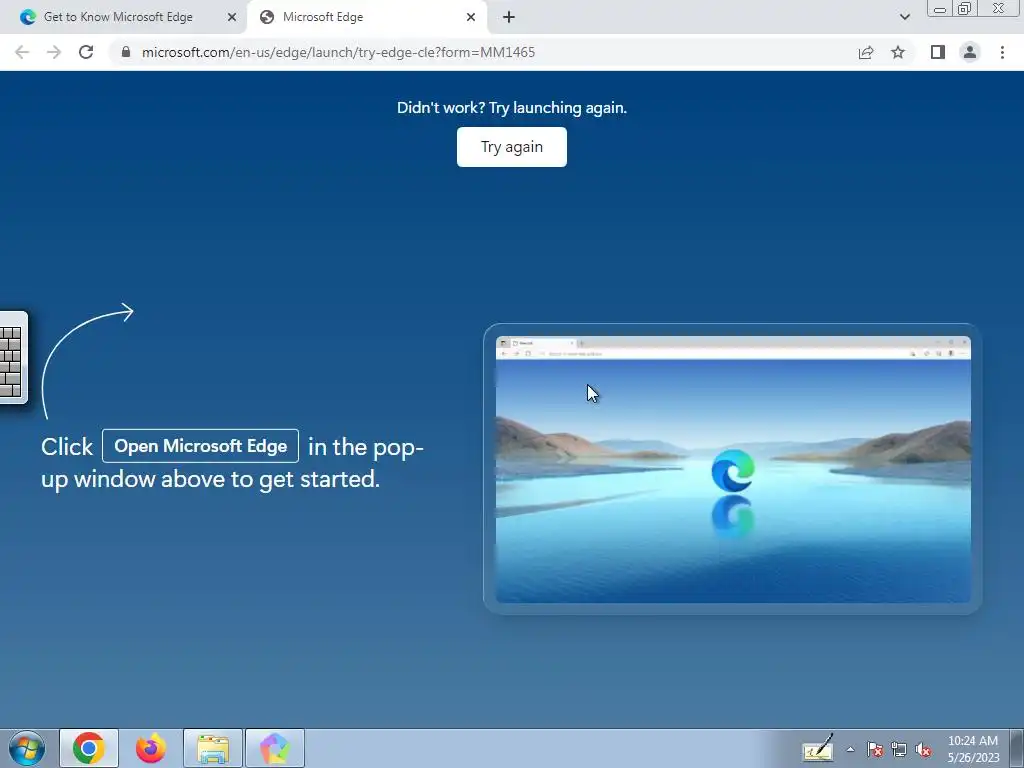Show hidden system tray icons

850,749
